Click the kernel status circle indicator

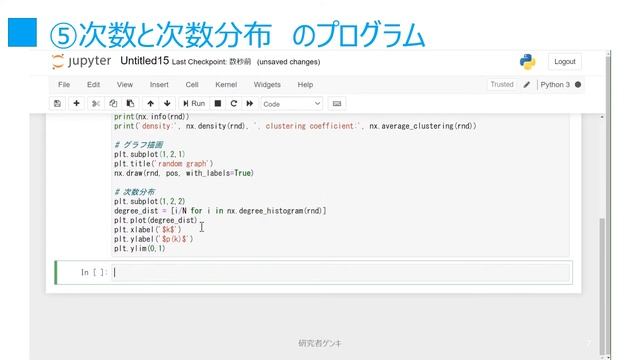578,84
